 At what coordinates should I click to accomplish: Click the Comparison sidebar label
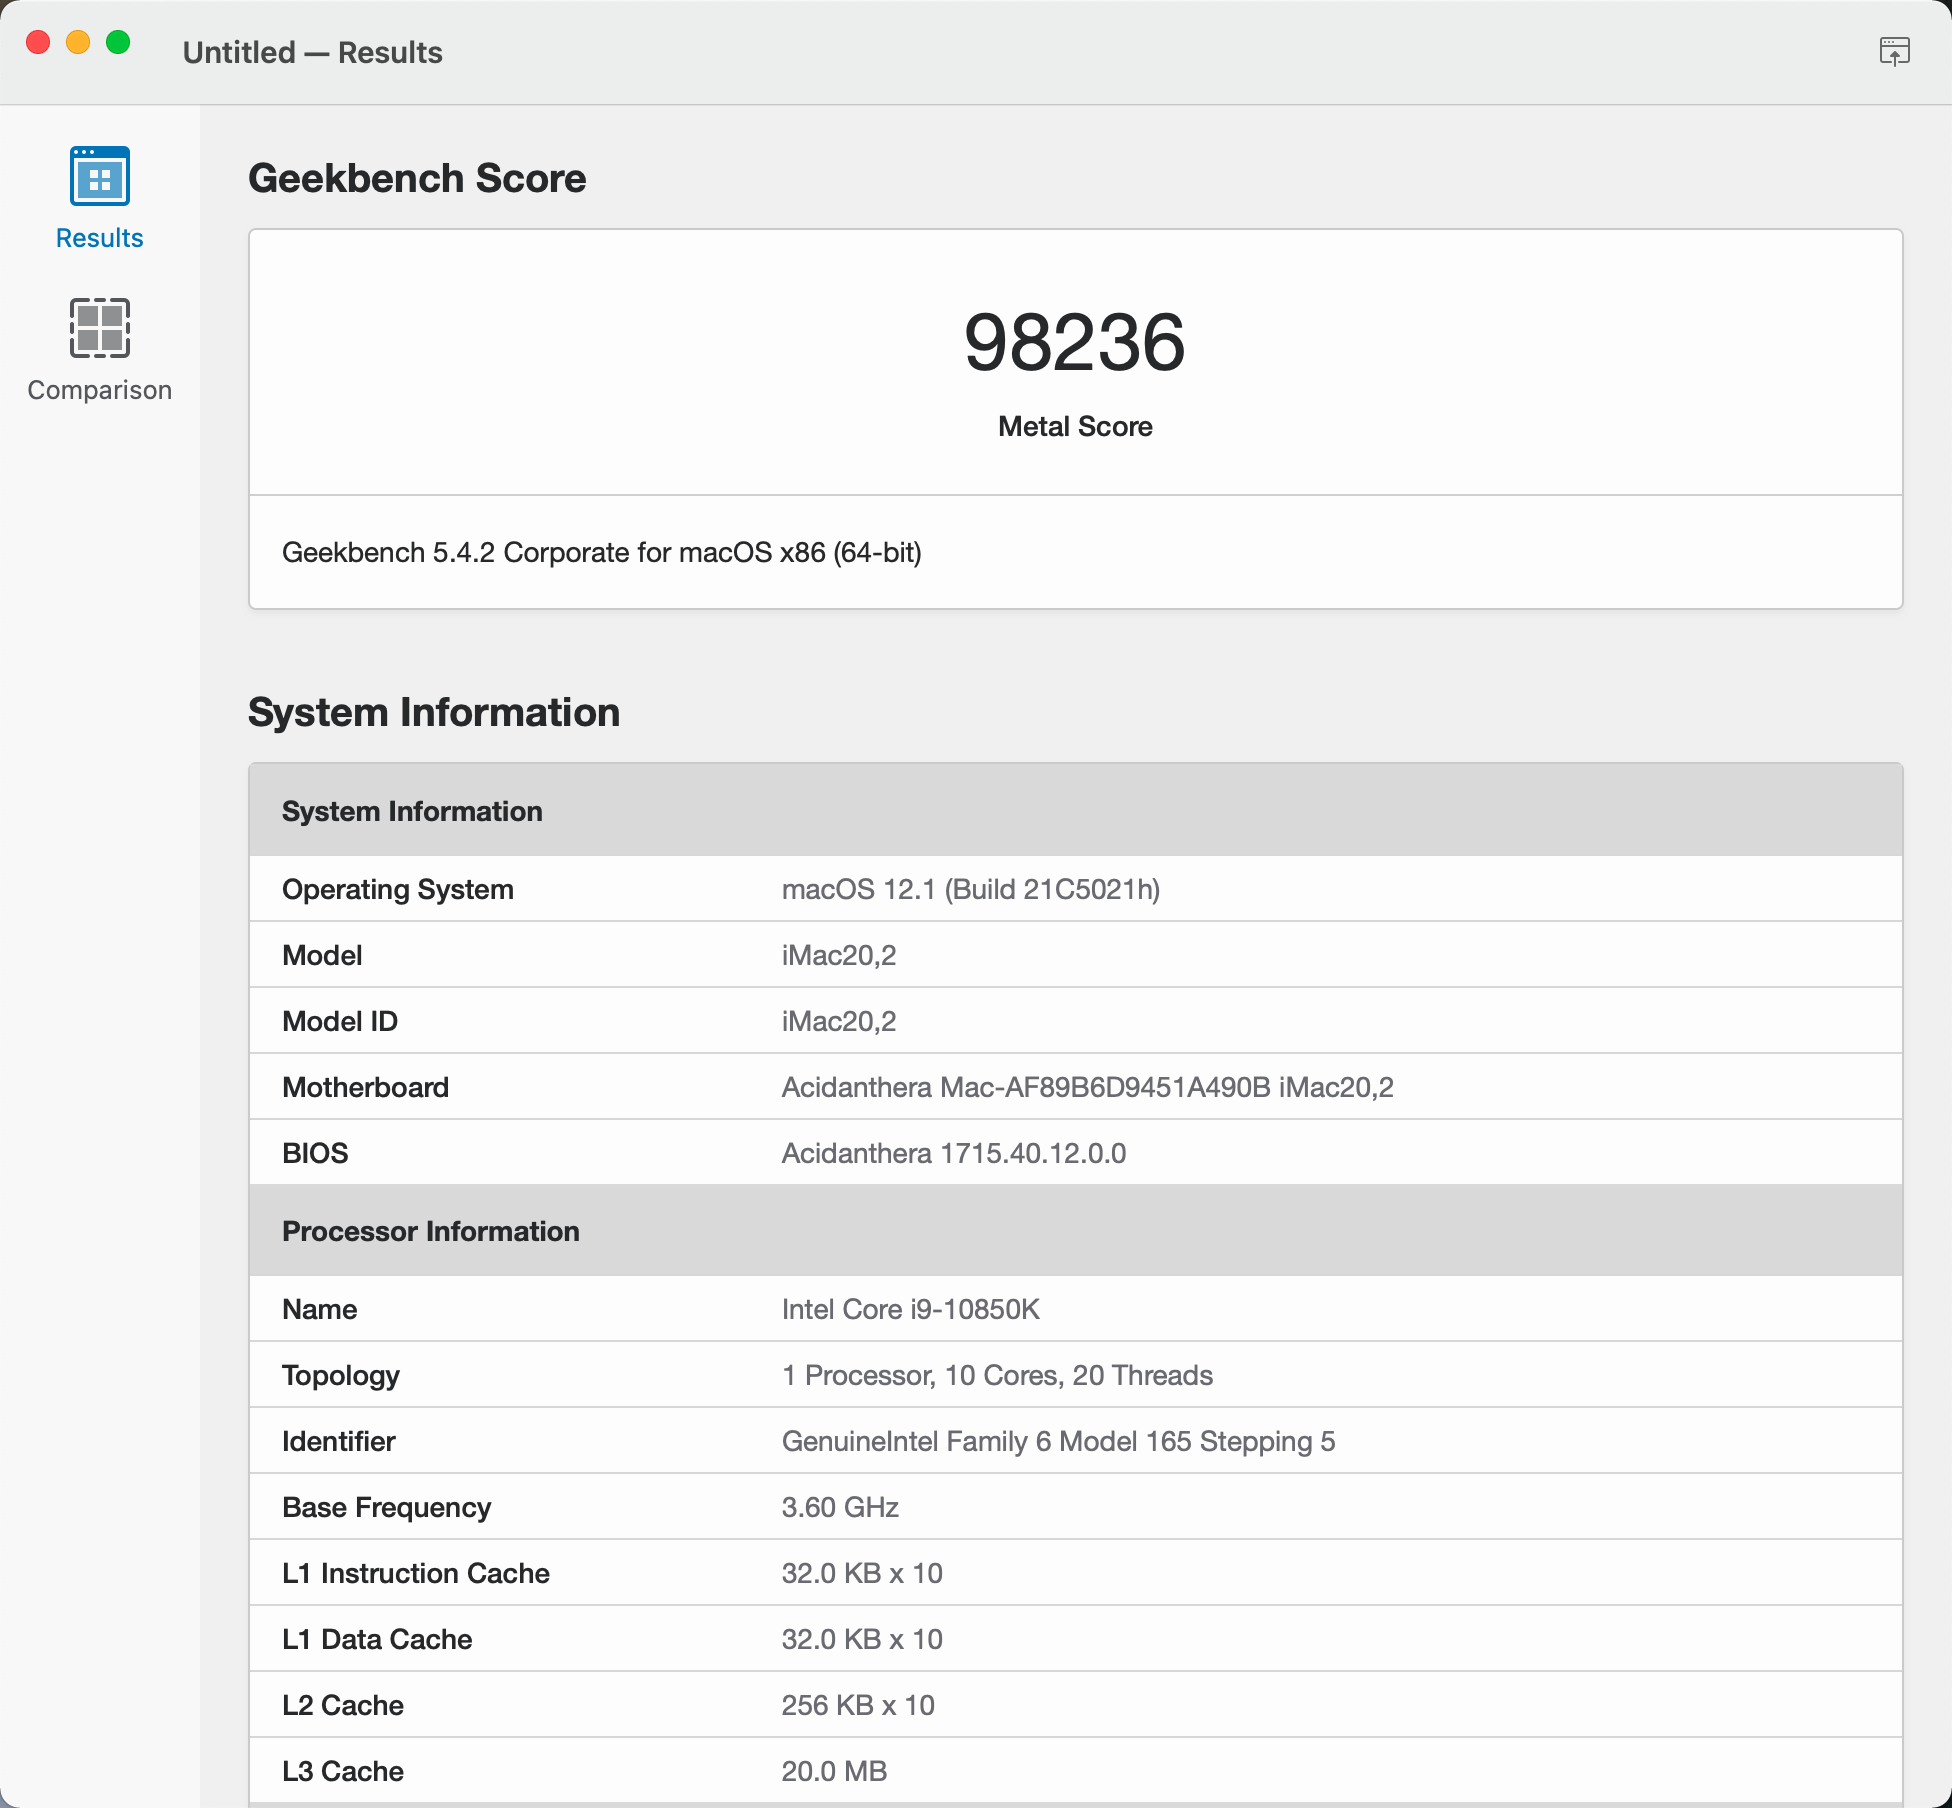click(99, 390)
